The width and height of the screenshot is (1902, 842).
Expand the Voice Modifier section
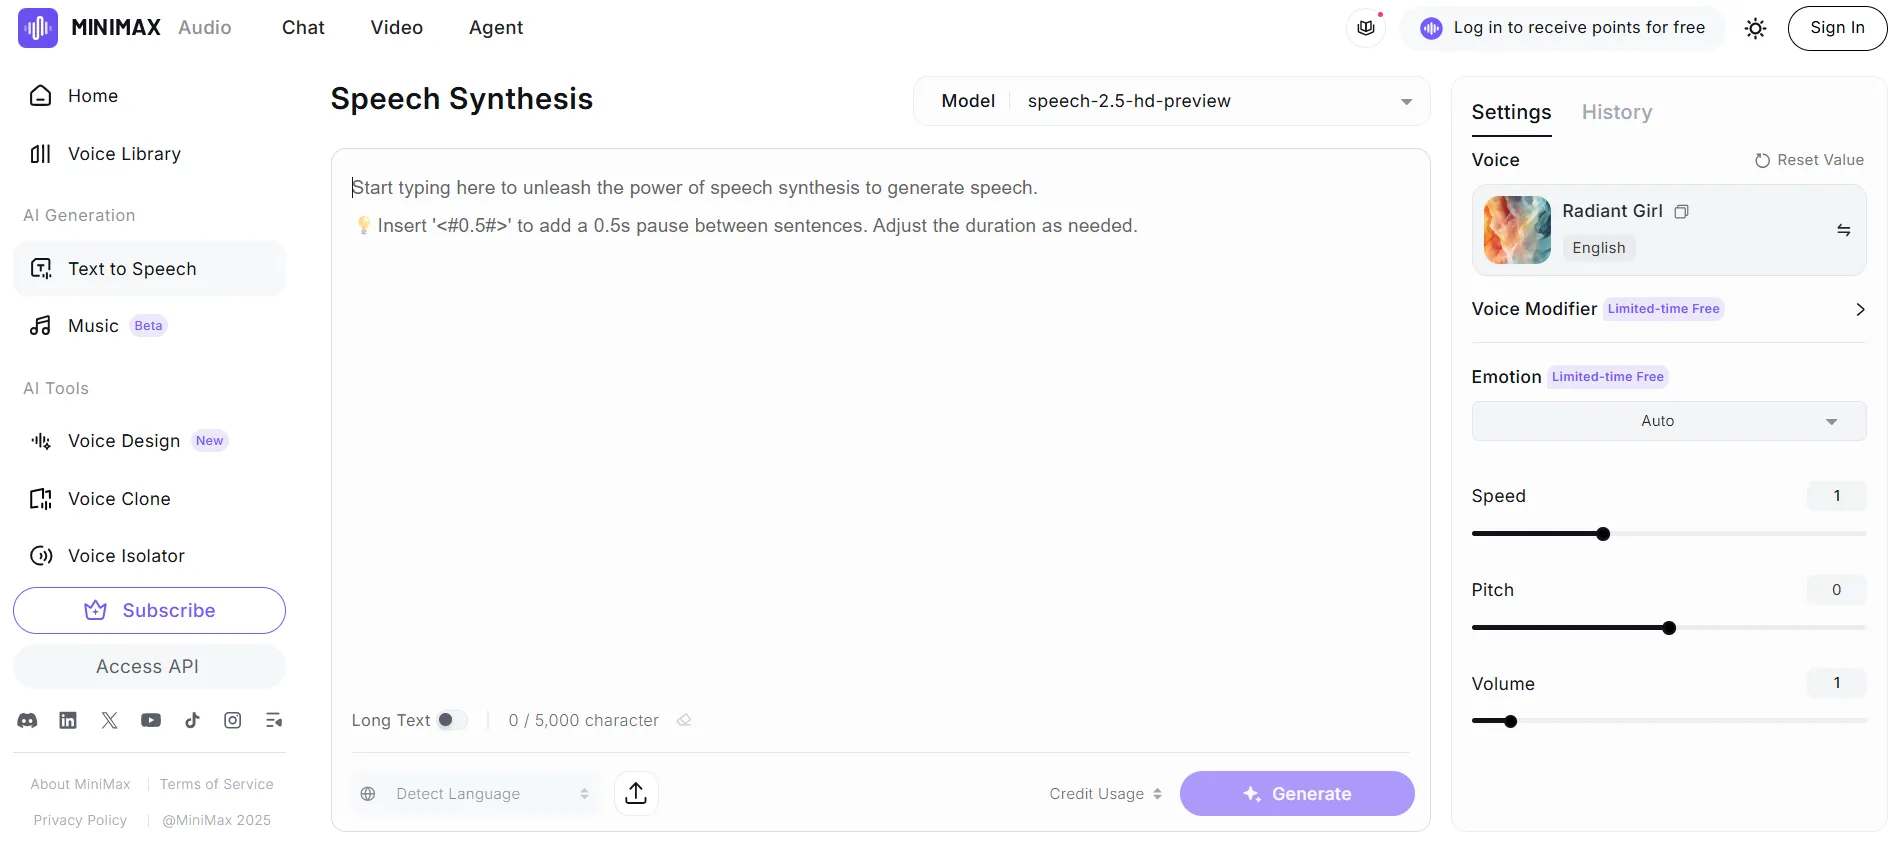coord(1859,309)
